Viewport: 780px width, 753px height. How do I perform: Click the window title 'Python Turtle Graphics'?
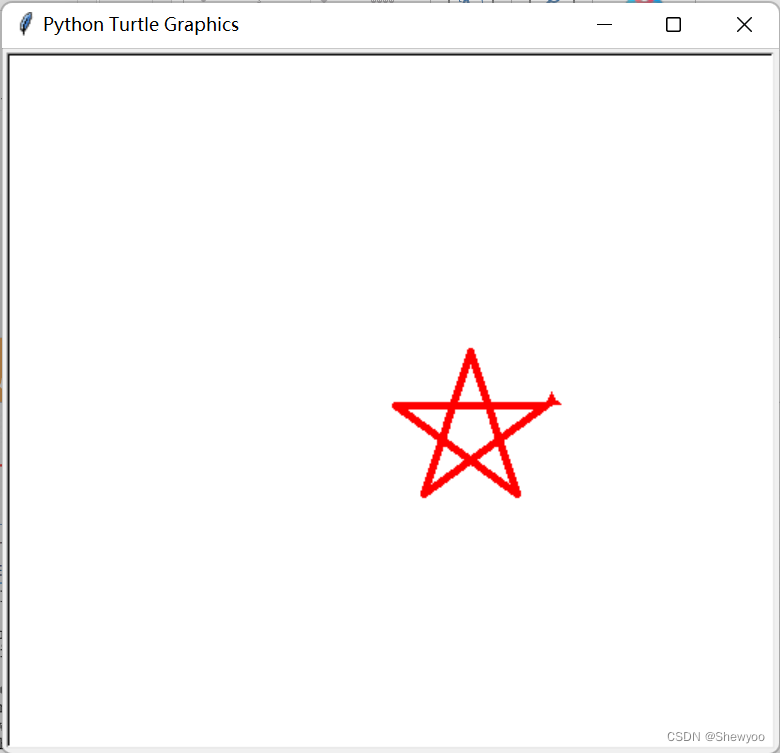(x=141, y=24)
